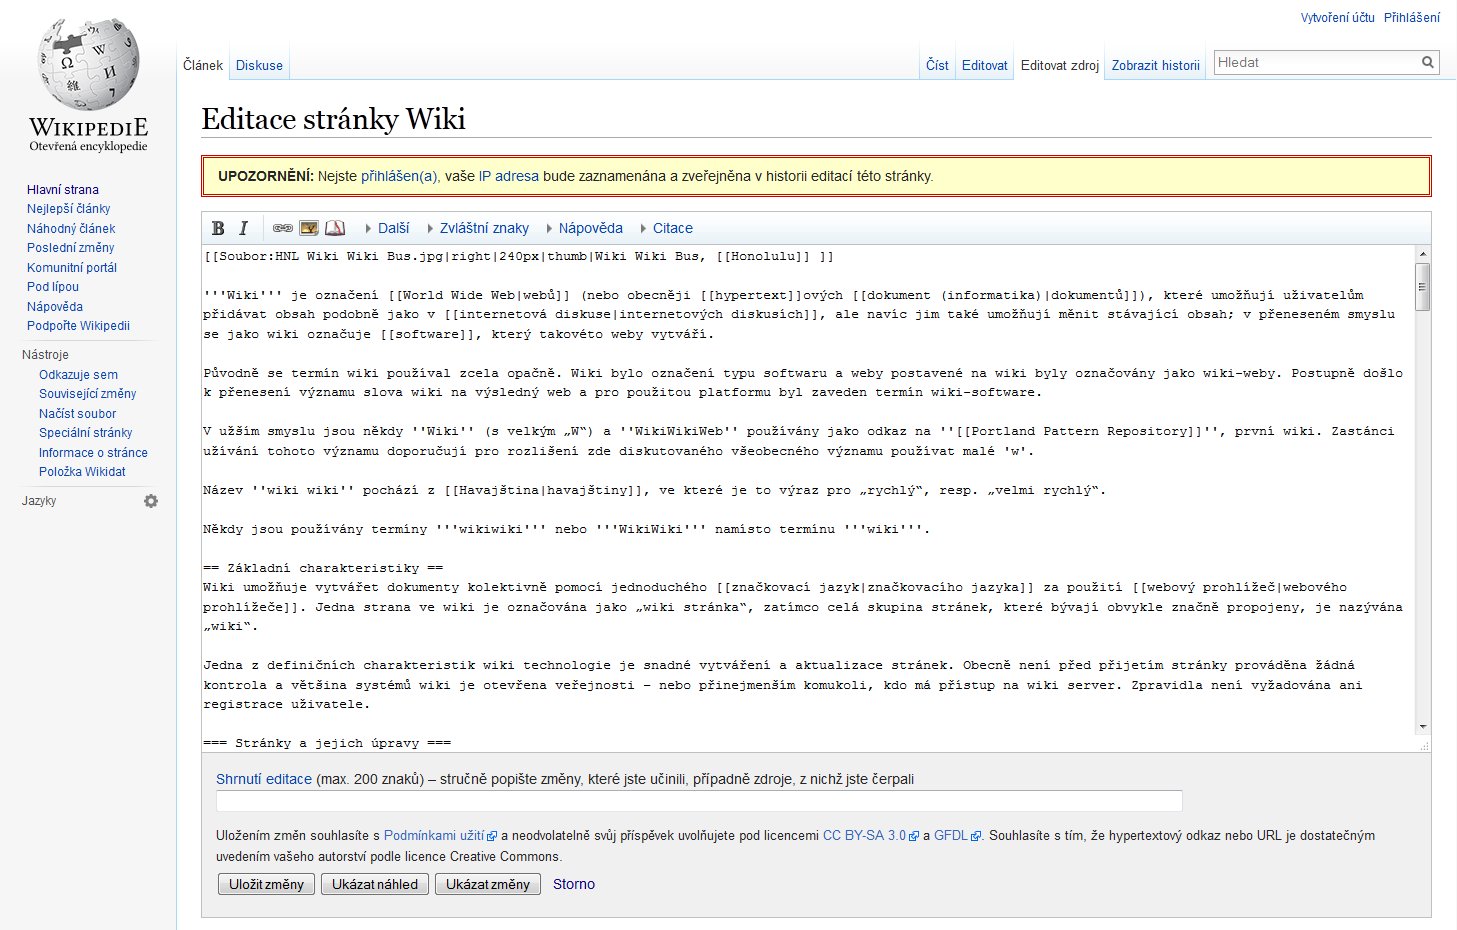Click the Přihlášení link
Image resolution: width=1457 pixels, height=930 pixels.
[x=1412, y=17]
